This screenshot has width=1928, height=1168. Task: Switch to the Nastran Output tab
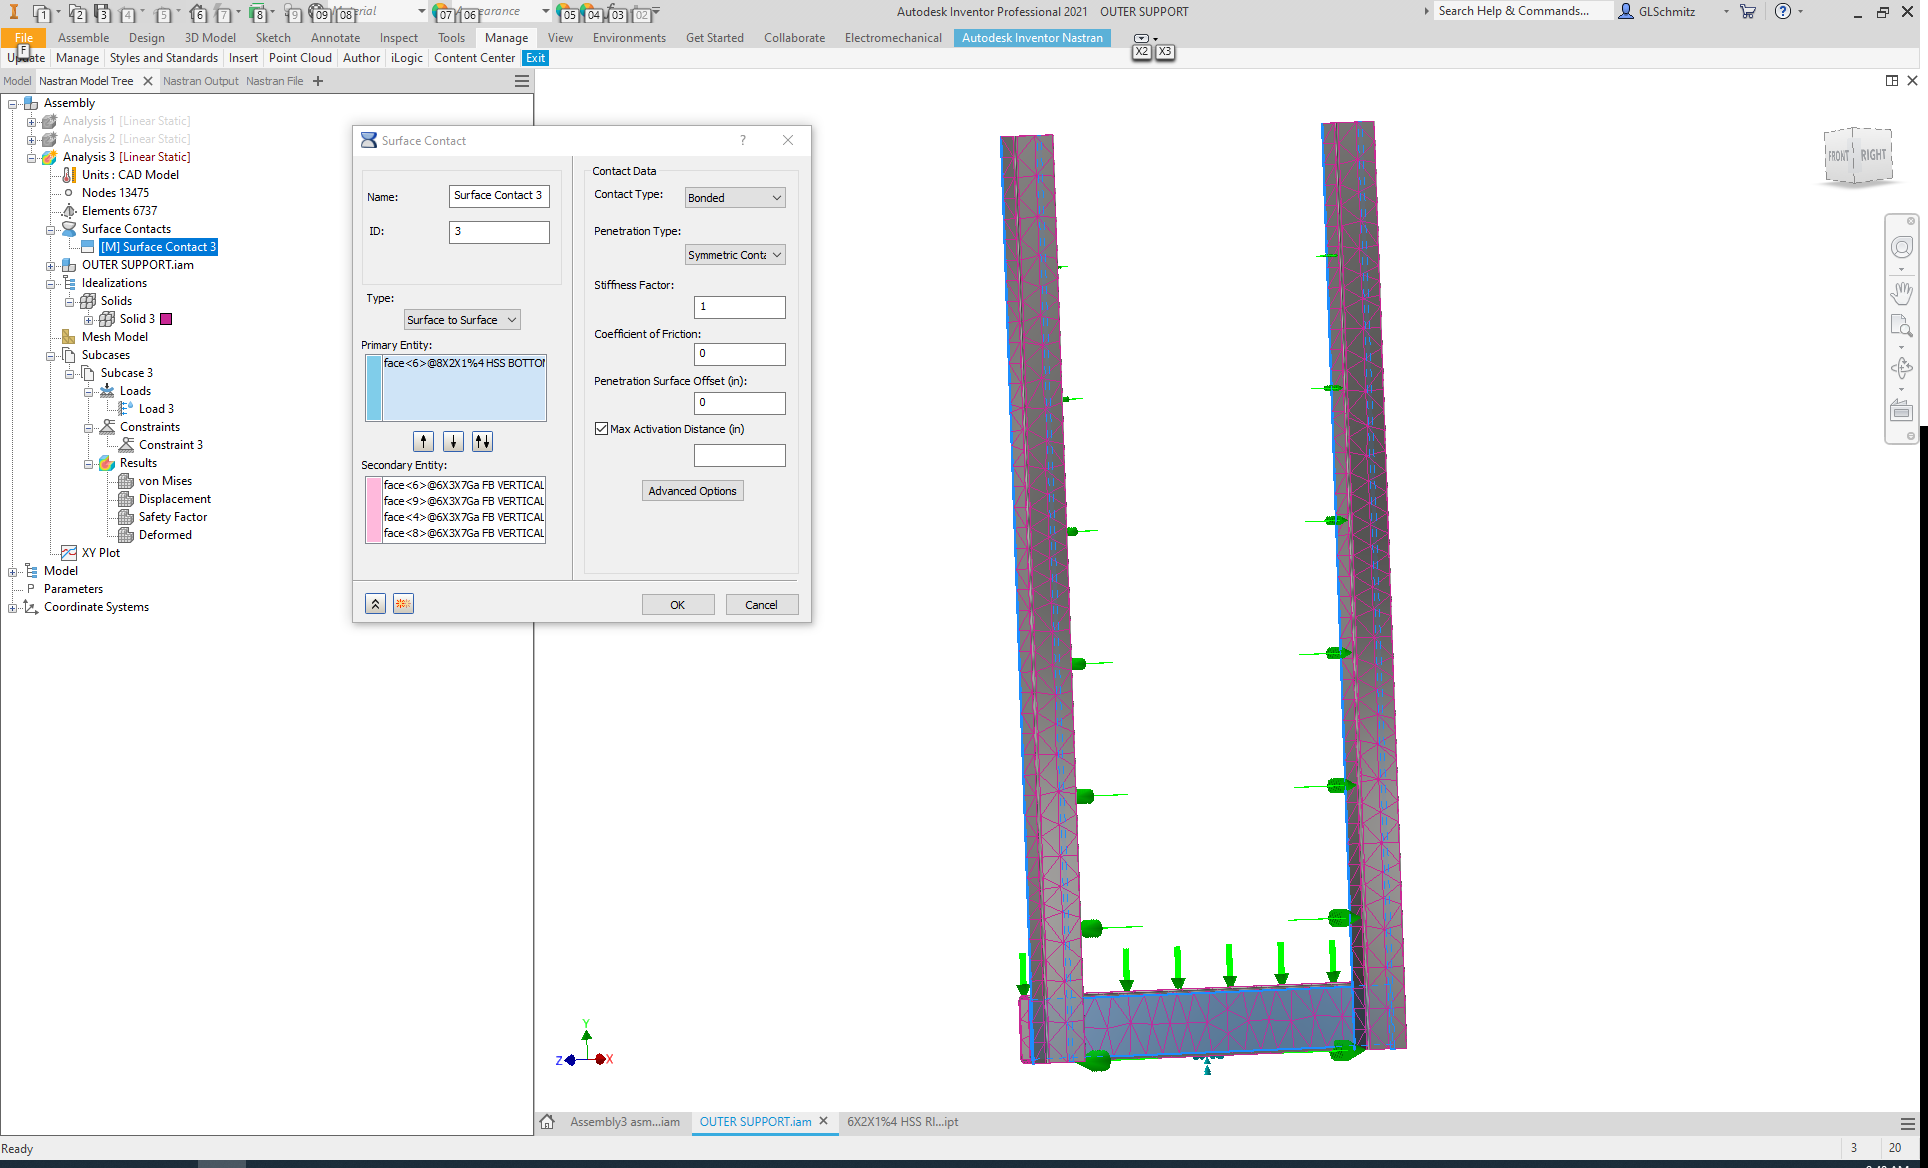point(200,81)
